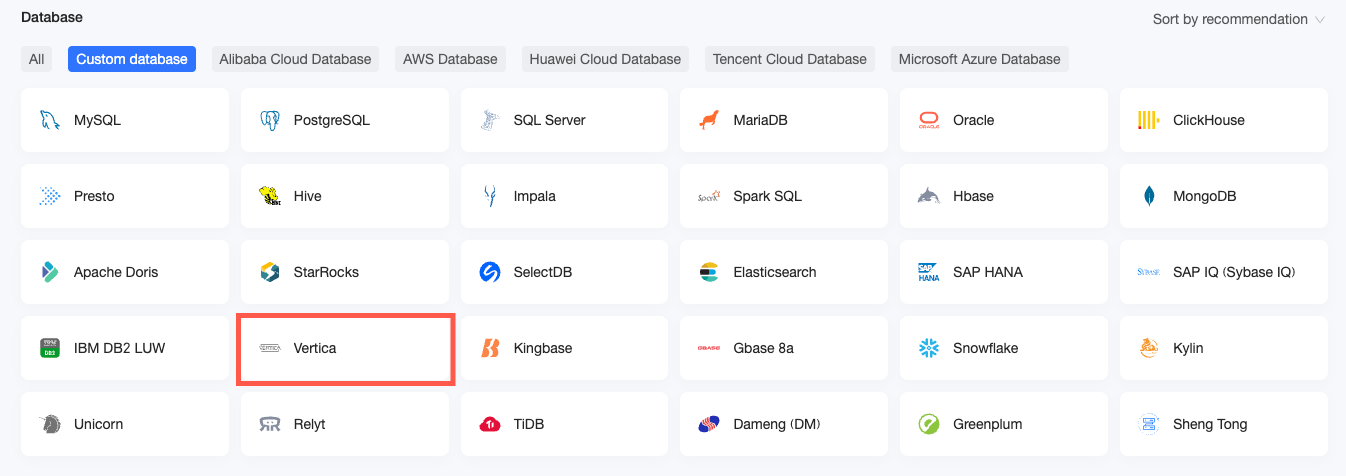Click the SAP HANA logo icon
This screenshot has height=476, width=1346.
[929, 272]
